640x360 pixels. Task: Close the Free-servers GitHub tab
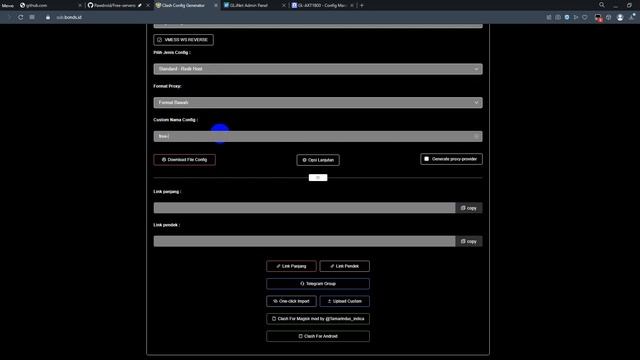coord(148,5)
